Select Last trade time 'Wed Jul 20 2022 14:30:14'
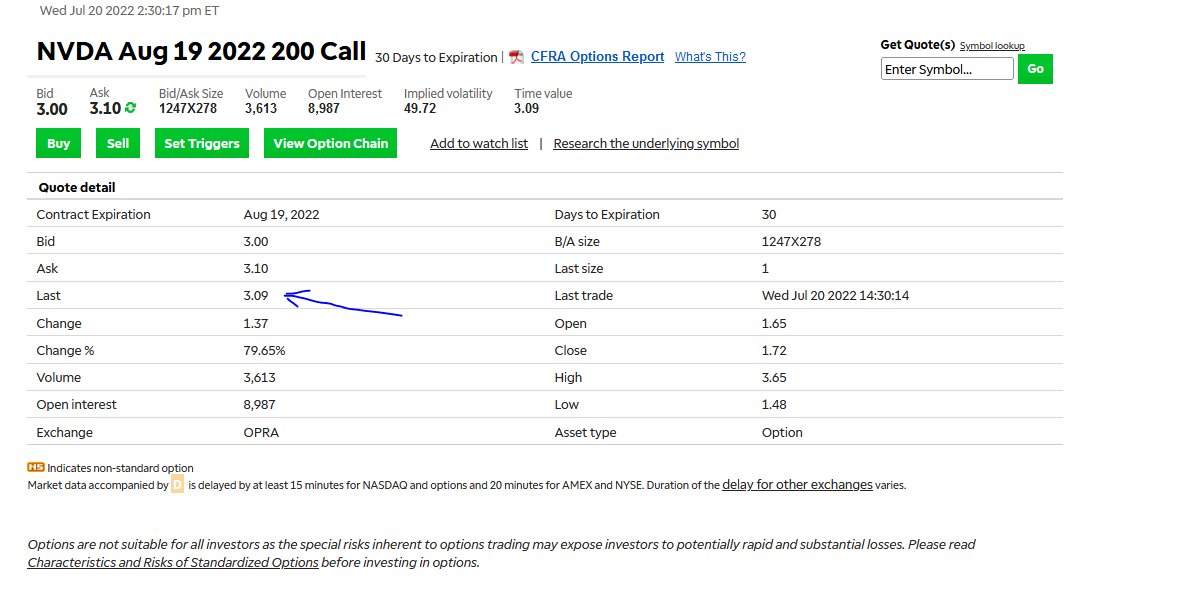The image size is (1201, 598). [838, 296]
